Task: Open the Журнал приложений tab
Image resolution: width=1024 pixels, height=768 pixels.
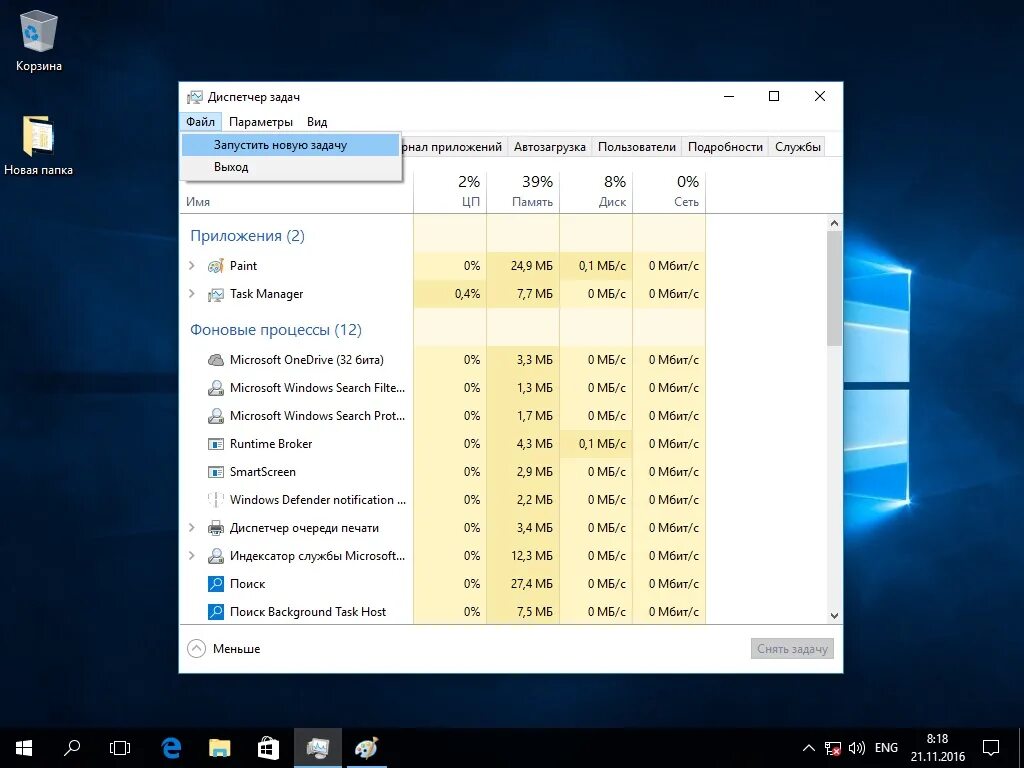Action: tap(453, 147)
